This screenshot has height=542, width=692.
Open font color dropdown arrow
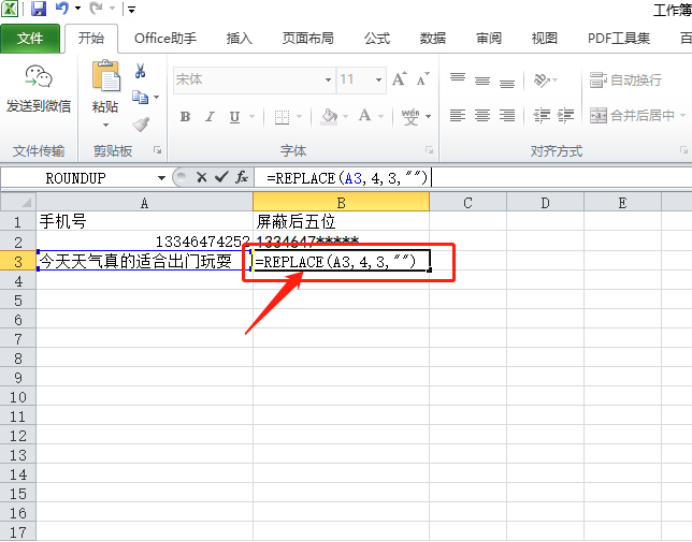coord(381,117)
